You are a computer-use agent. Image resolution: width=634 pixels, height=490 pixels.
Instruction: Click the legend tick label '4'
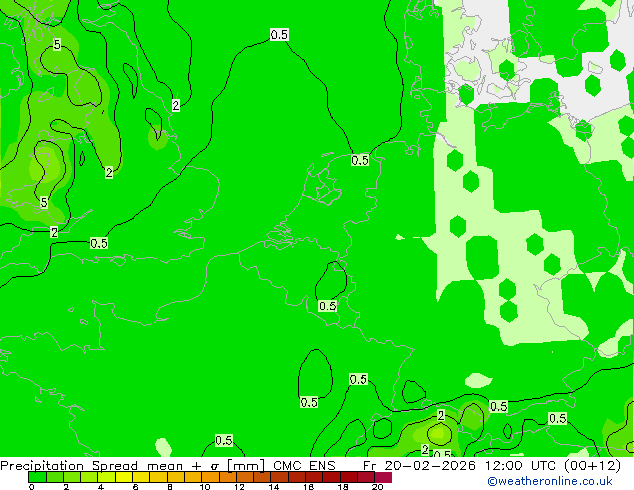(x=101, y=487)
